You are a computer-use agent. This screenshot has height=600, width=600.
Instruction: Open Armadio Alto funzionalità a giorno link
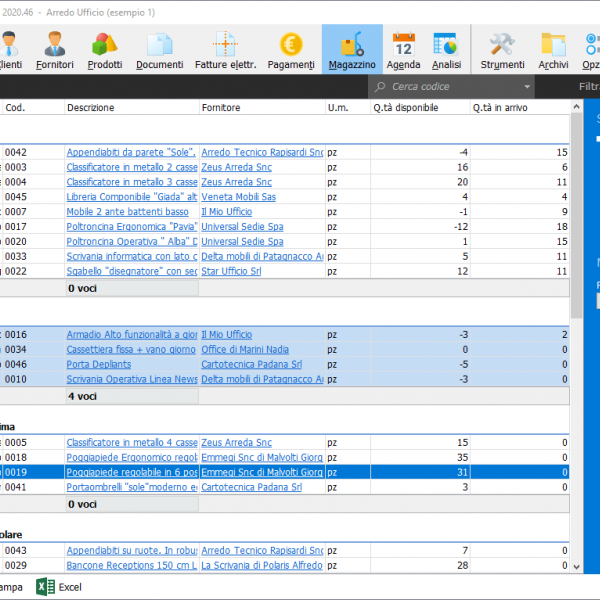pyautogui.click(x=132, y=335)
